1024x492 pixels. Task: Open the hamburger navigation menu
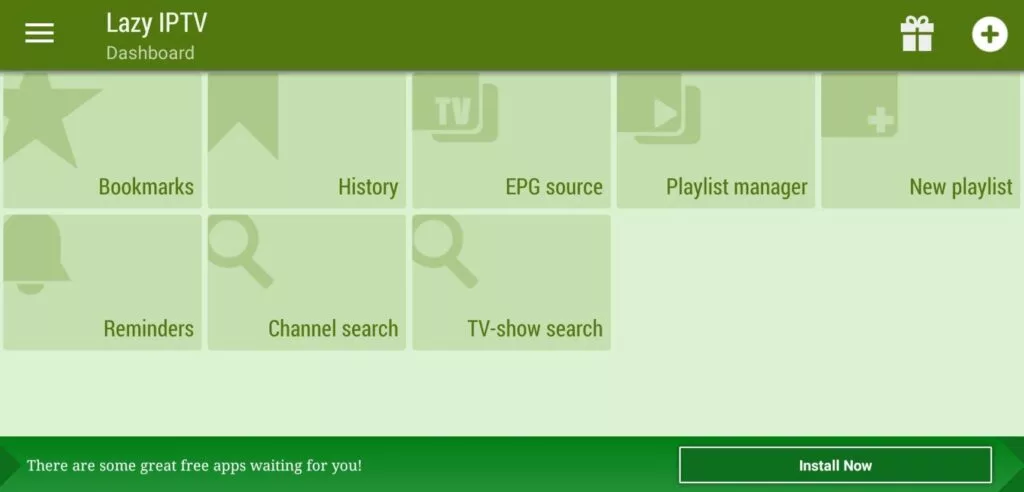[x=39, y=33]
